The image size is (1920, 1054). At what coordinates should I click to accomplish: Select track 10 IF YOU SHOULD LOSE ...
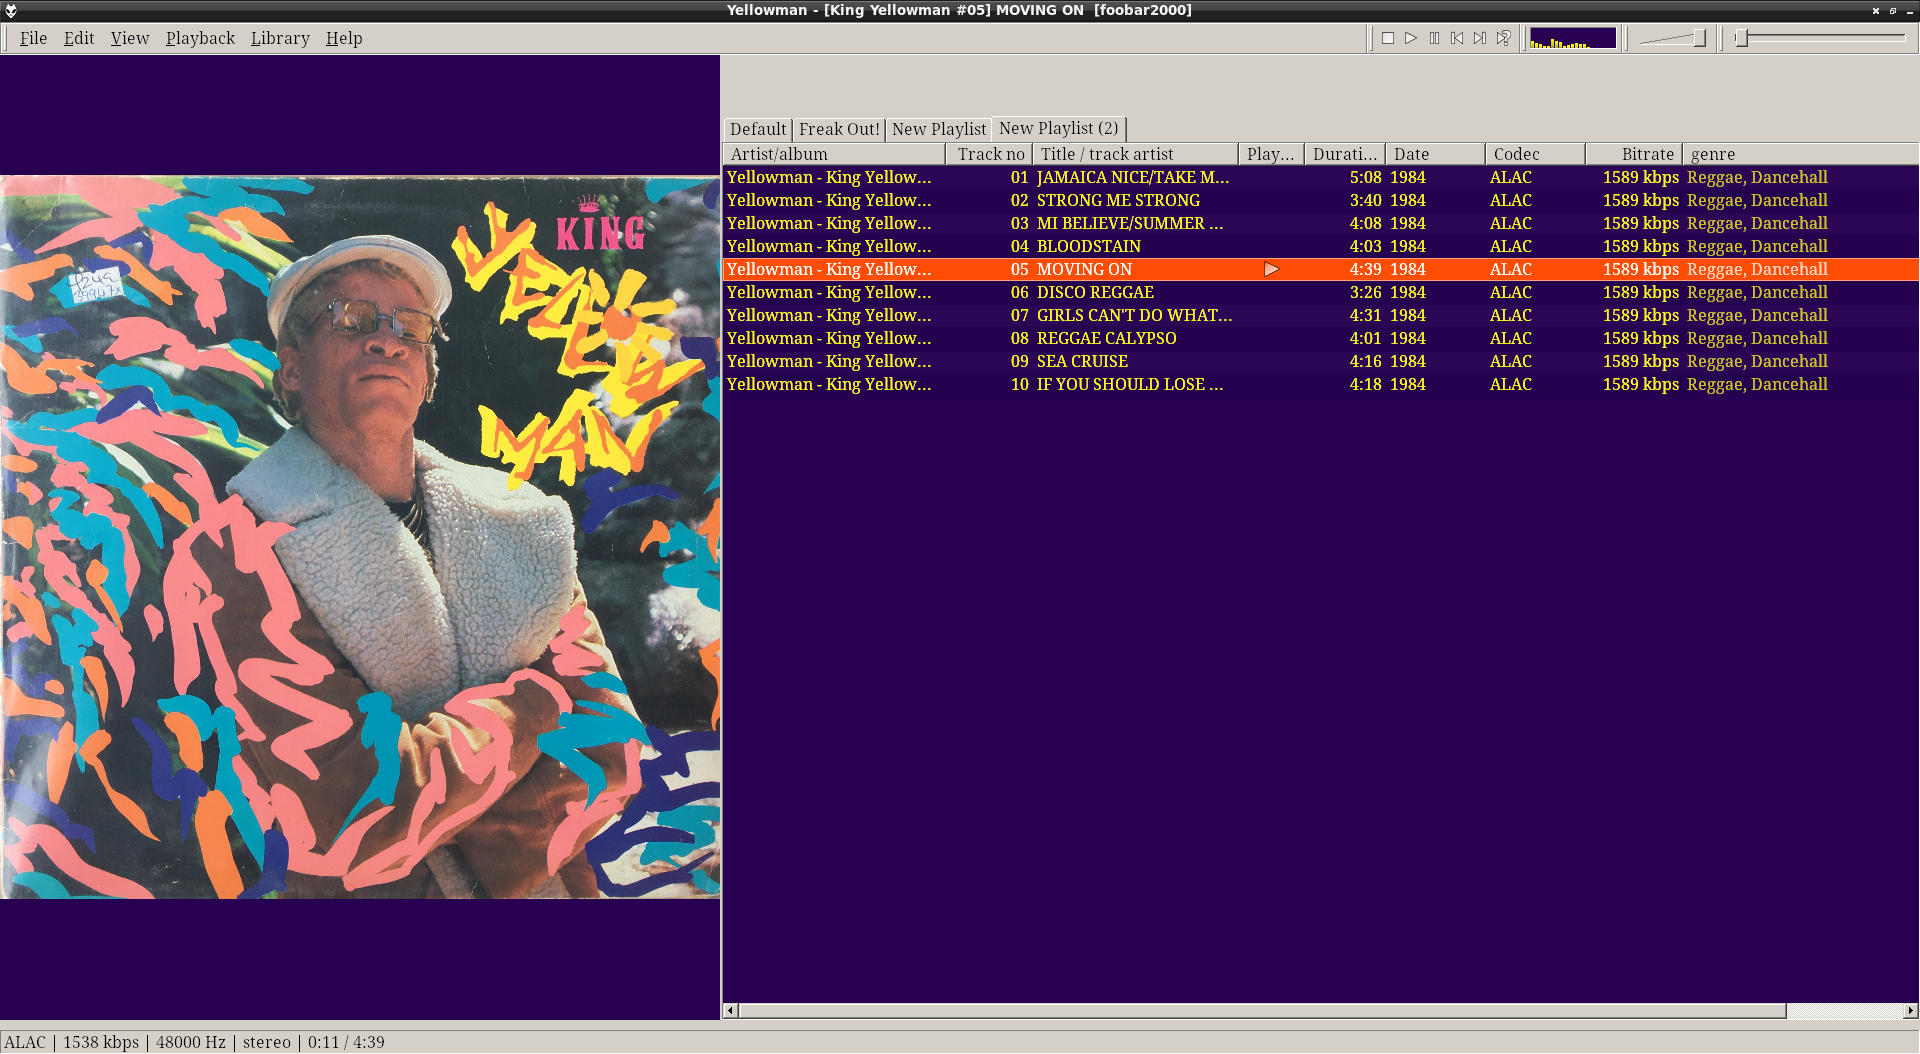1320,384
